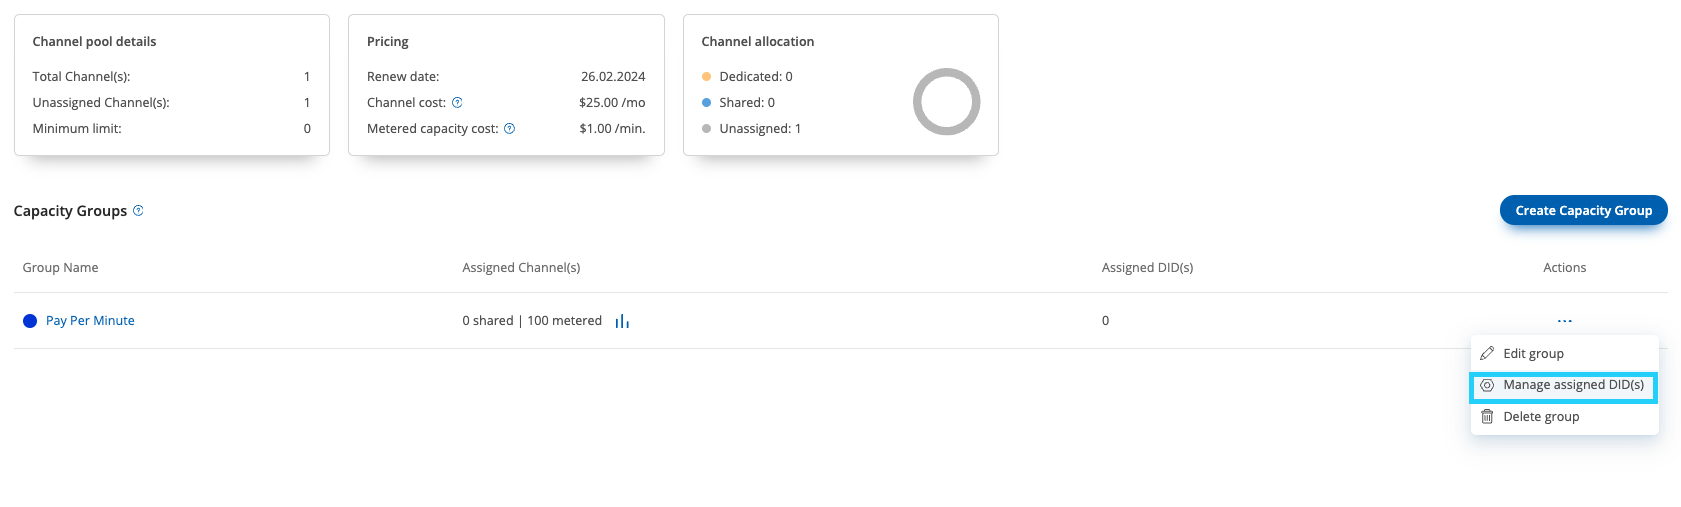Click the help icon beside Channel cost
Screen dimensions: 1681x507
click(x=457, y=102)
